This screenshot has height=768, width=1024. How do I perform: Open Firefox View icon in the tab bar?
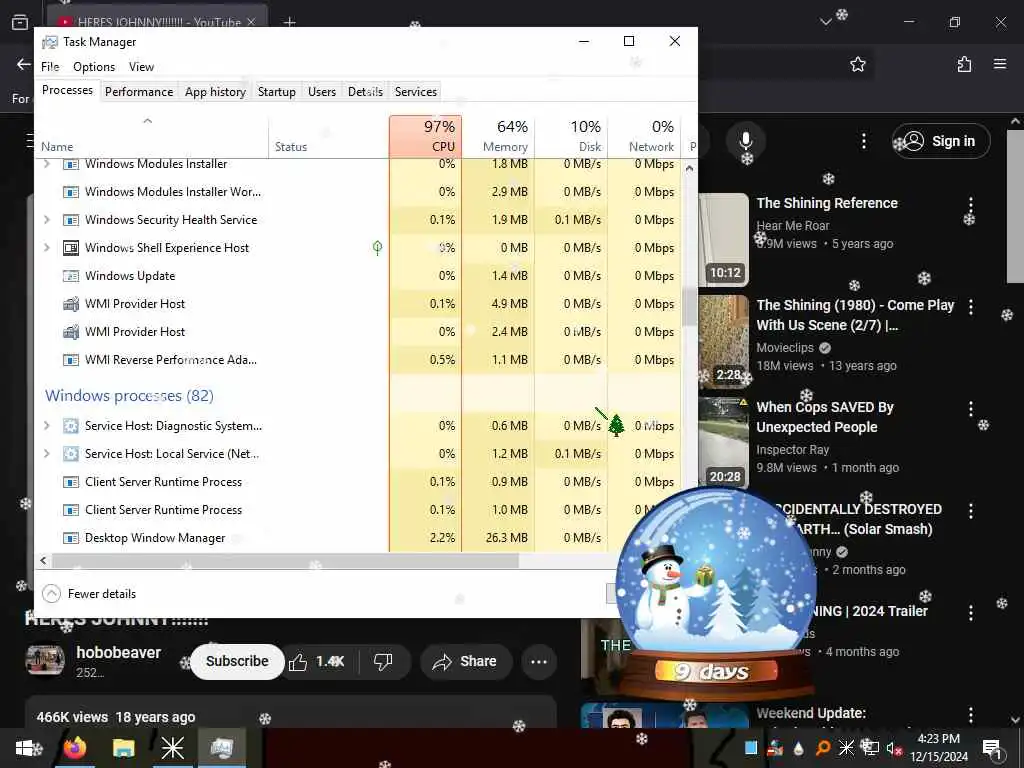[x=20, y=22]
